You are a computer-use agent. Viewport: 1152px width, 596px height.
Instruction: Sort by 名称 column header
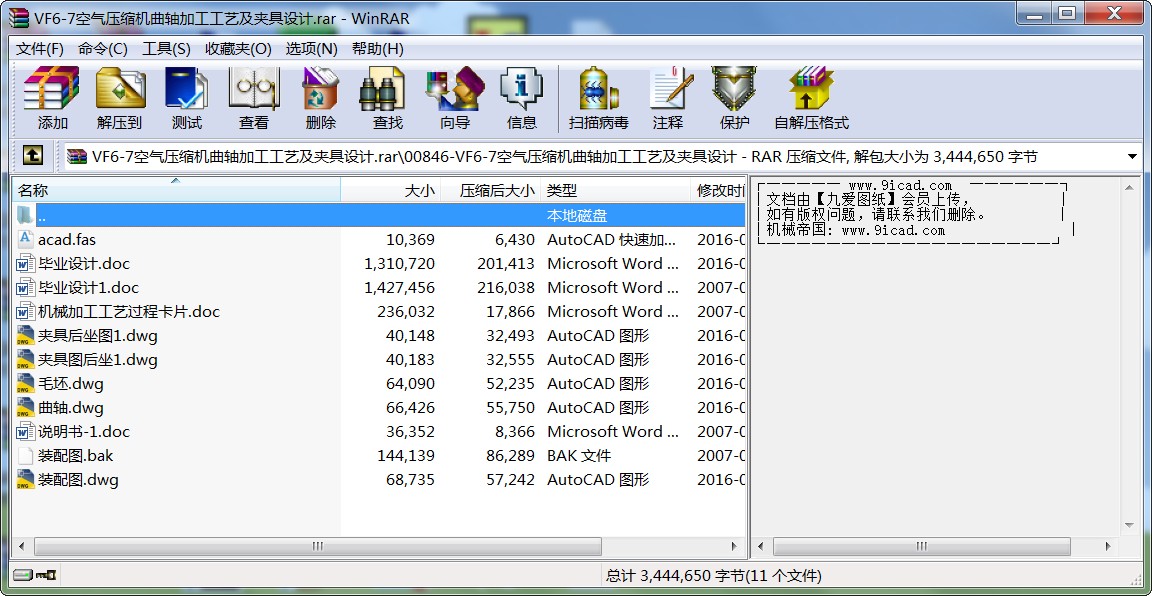click(x=176, y=190)
